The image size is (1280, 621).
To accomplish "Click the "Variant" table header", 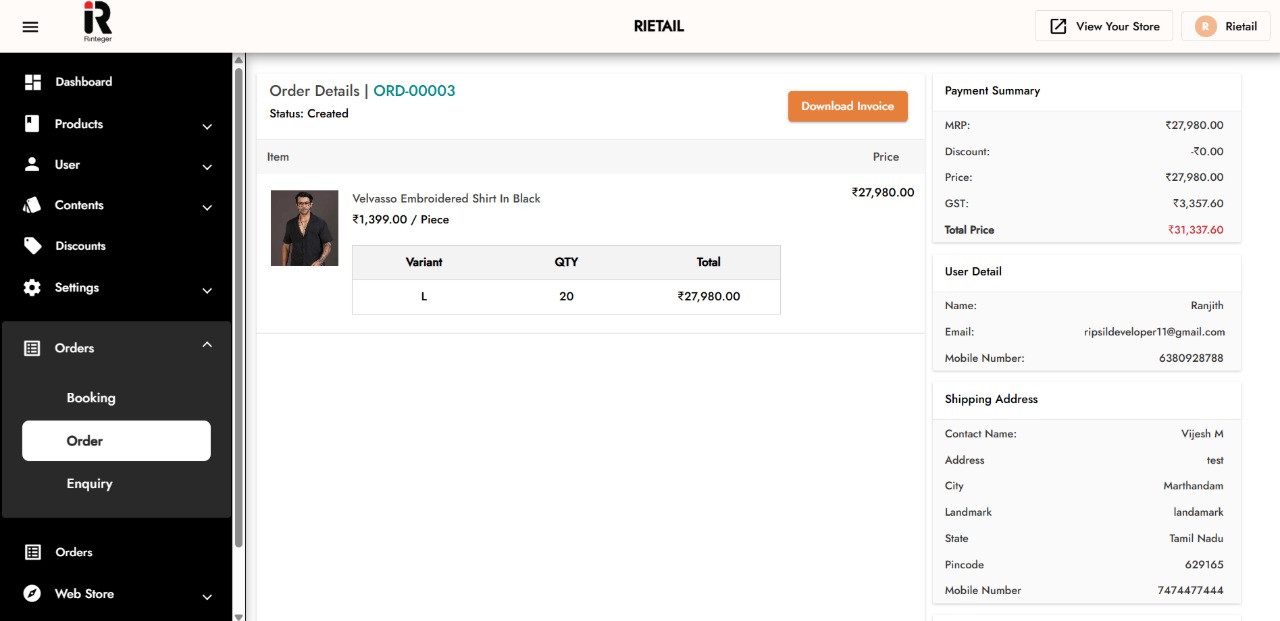I will point(424,262).
